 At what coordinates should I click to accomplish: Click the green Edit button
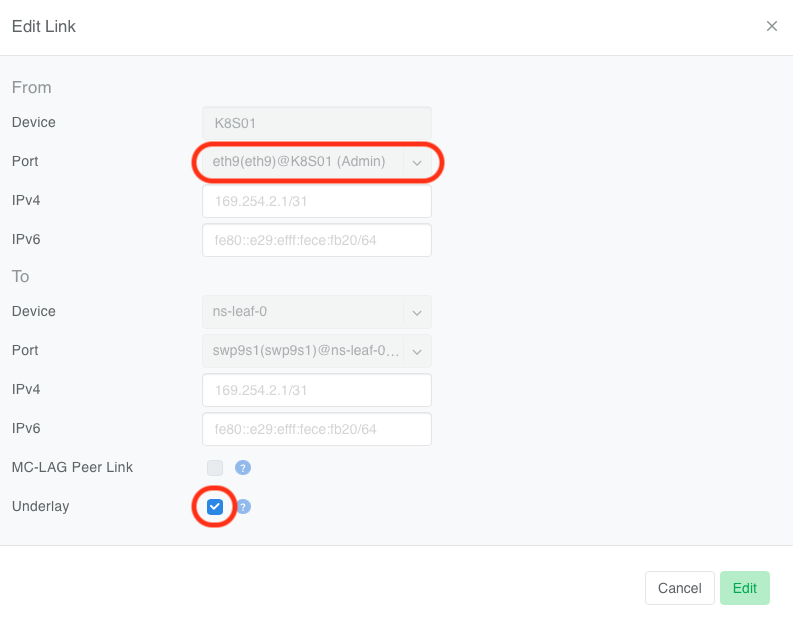745,588
